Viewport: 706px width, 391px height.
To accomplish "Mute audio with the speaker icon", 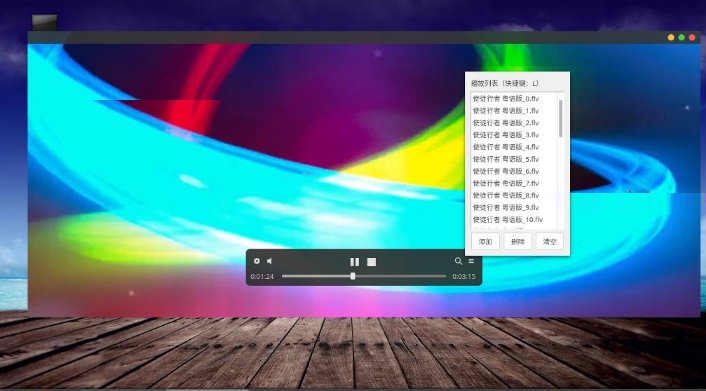I will (269, 261).
